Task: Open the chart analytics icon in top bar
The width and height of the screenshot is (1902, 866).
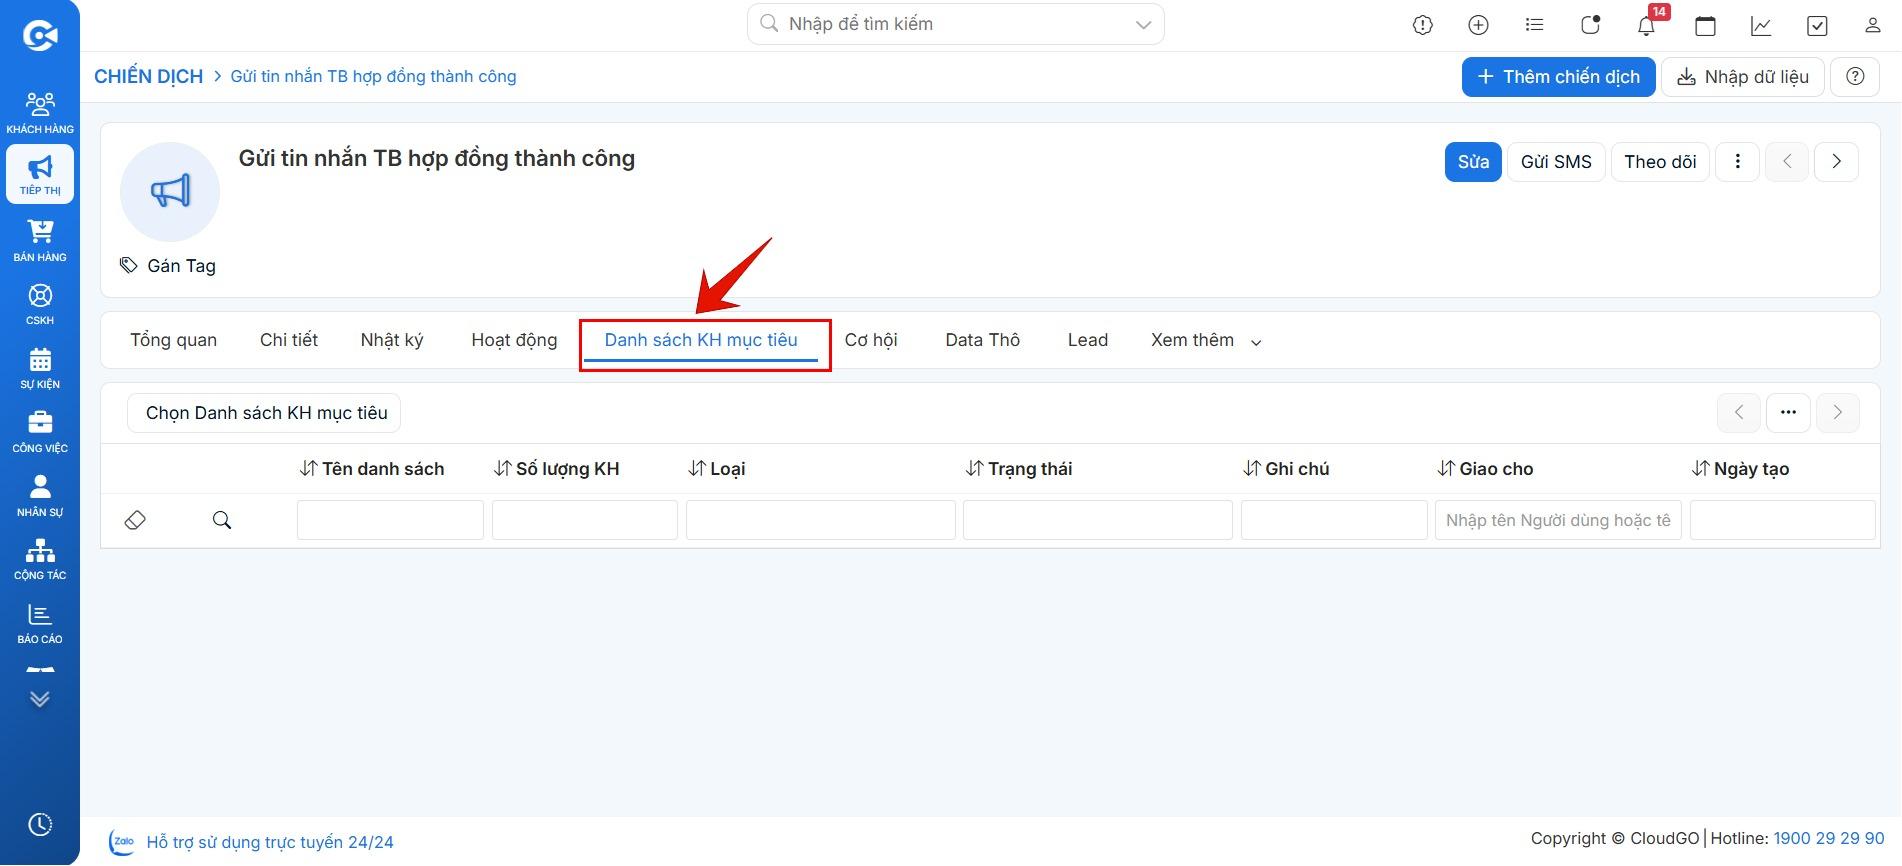Action: click(1761, 26)
